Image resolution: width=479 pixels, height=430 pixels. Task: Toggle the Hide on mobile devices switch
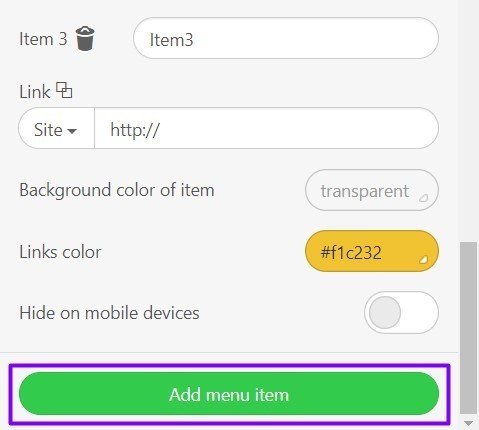tap(401, 312)
